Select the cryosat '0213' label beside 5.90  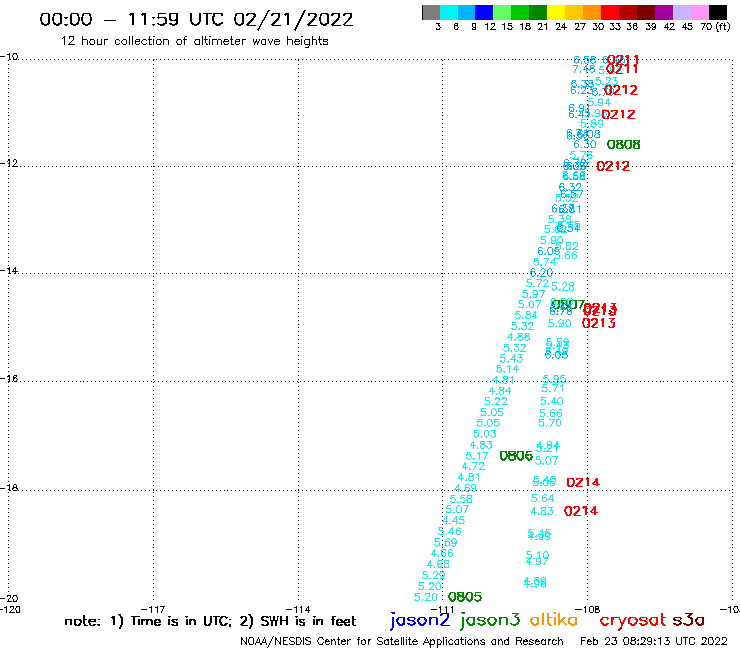pyautogui.click(x=598, y=323)
